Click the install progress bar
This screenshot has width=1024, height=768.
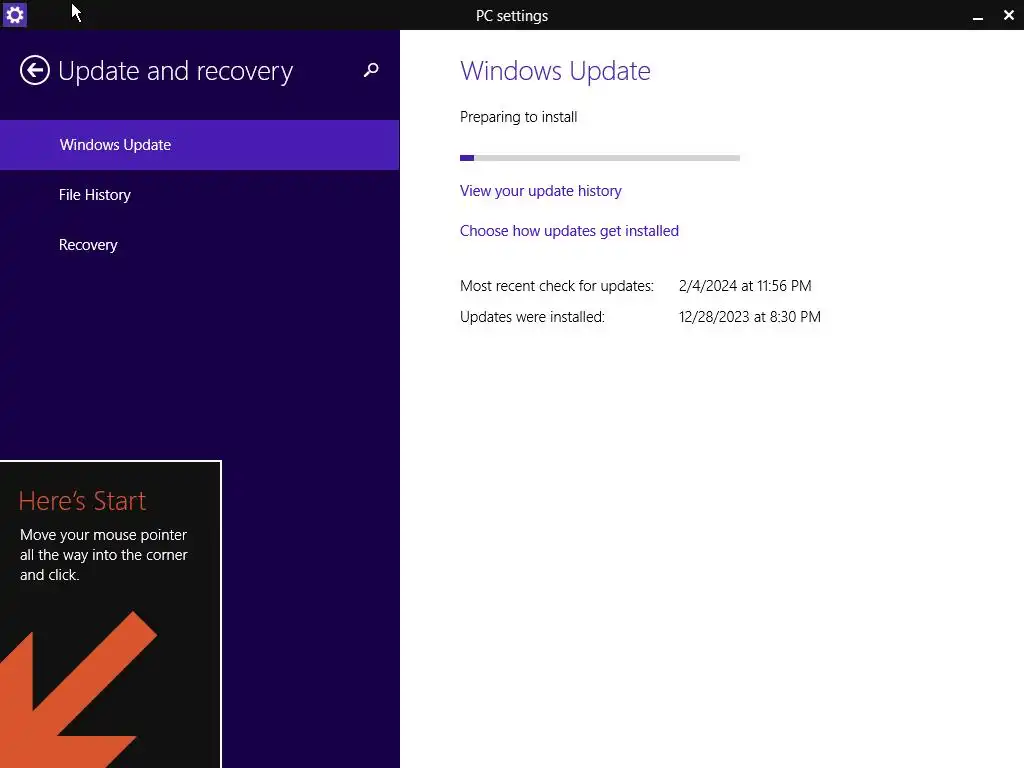tap(600, 158)
